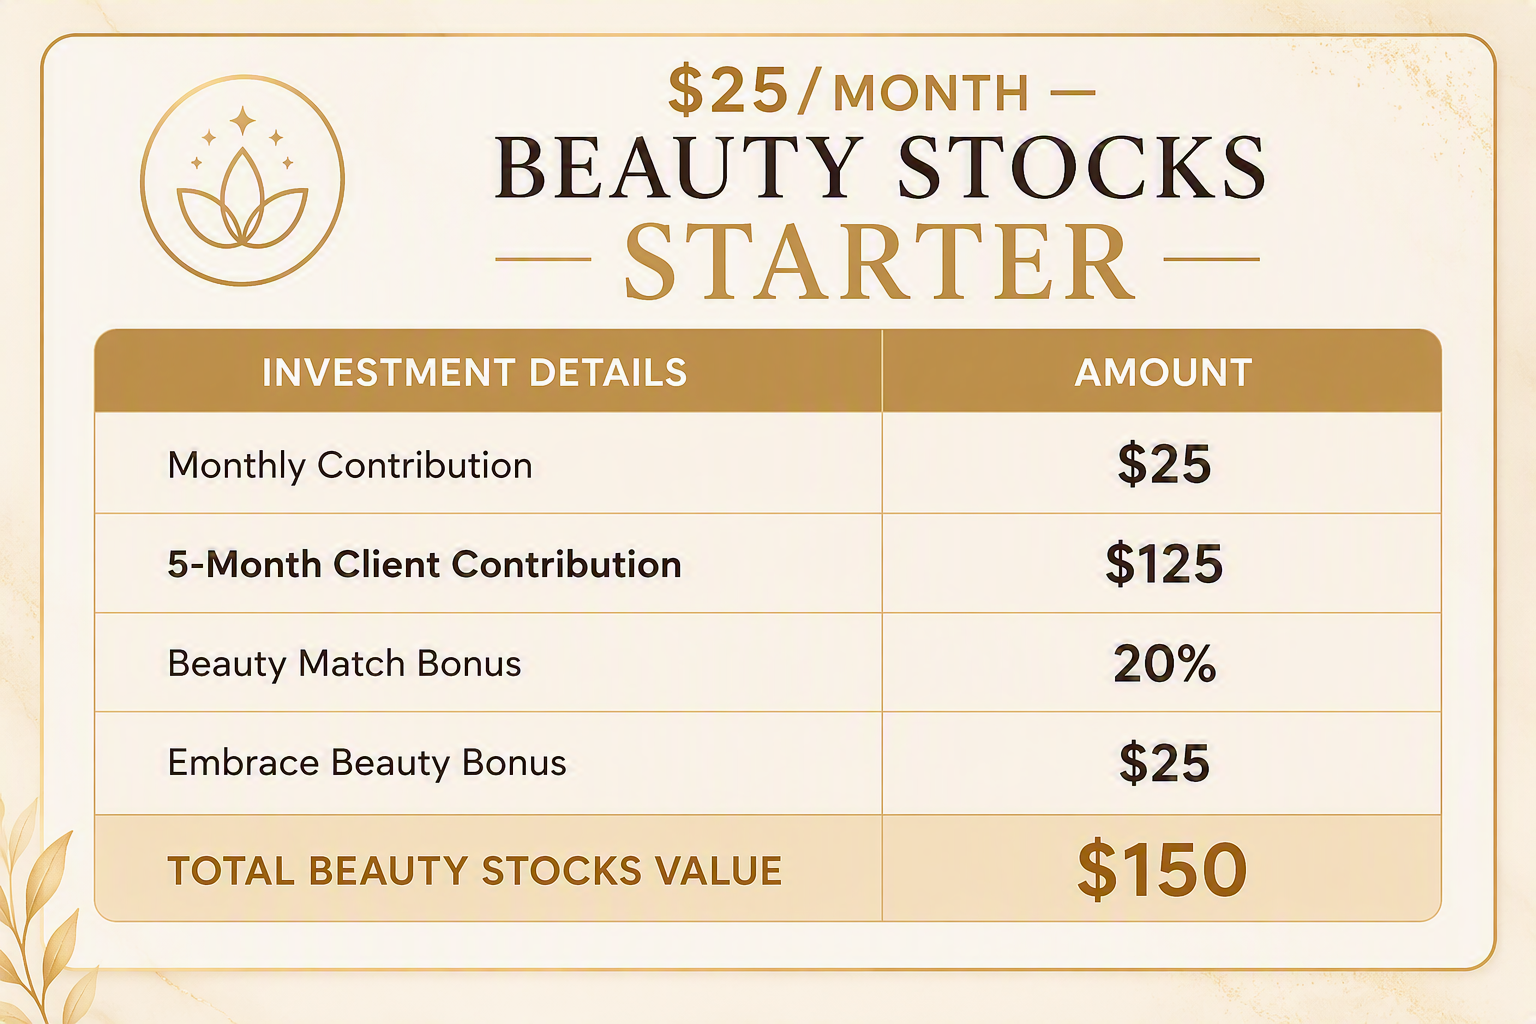
Task: Click the lotus flower logo icon
Action: [x=242, y=180]
